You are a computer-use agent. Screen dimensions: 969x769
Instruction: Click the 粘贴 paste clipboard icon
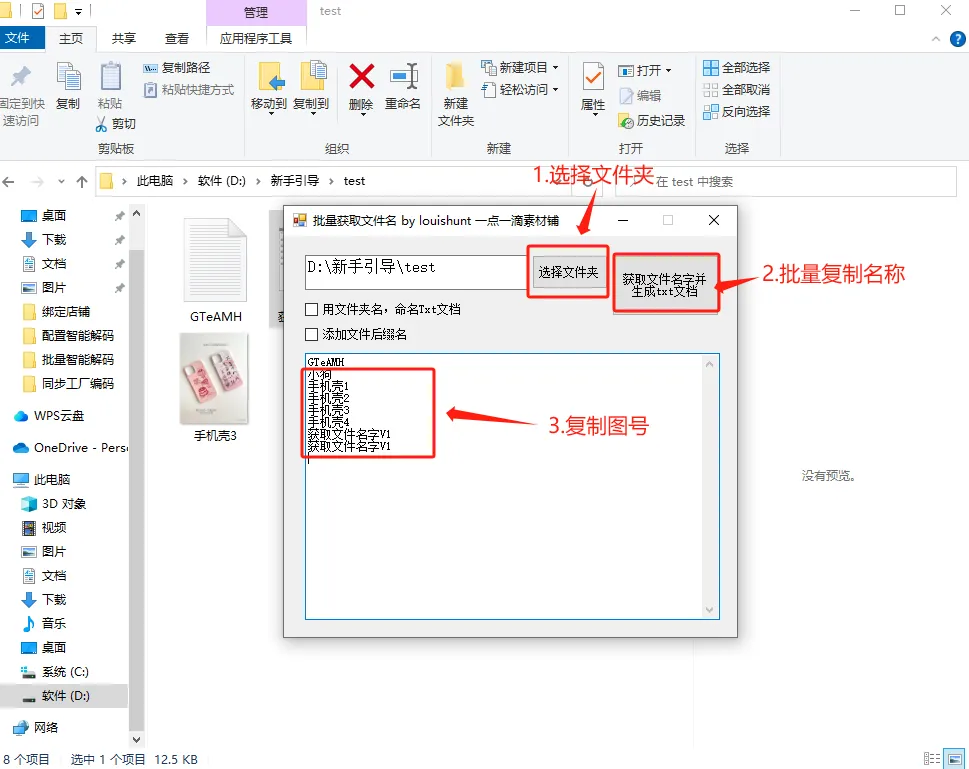[110, 77]
